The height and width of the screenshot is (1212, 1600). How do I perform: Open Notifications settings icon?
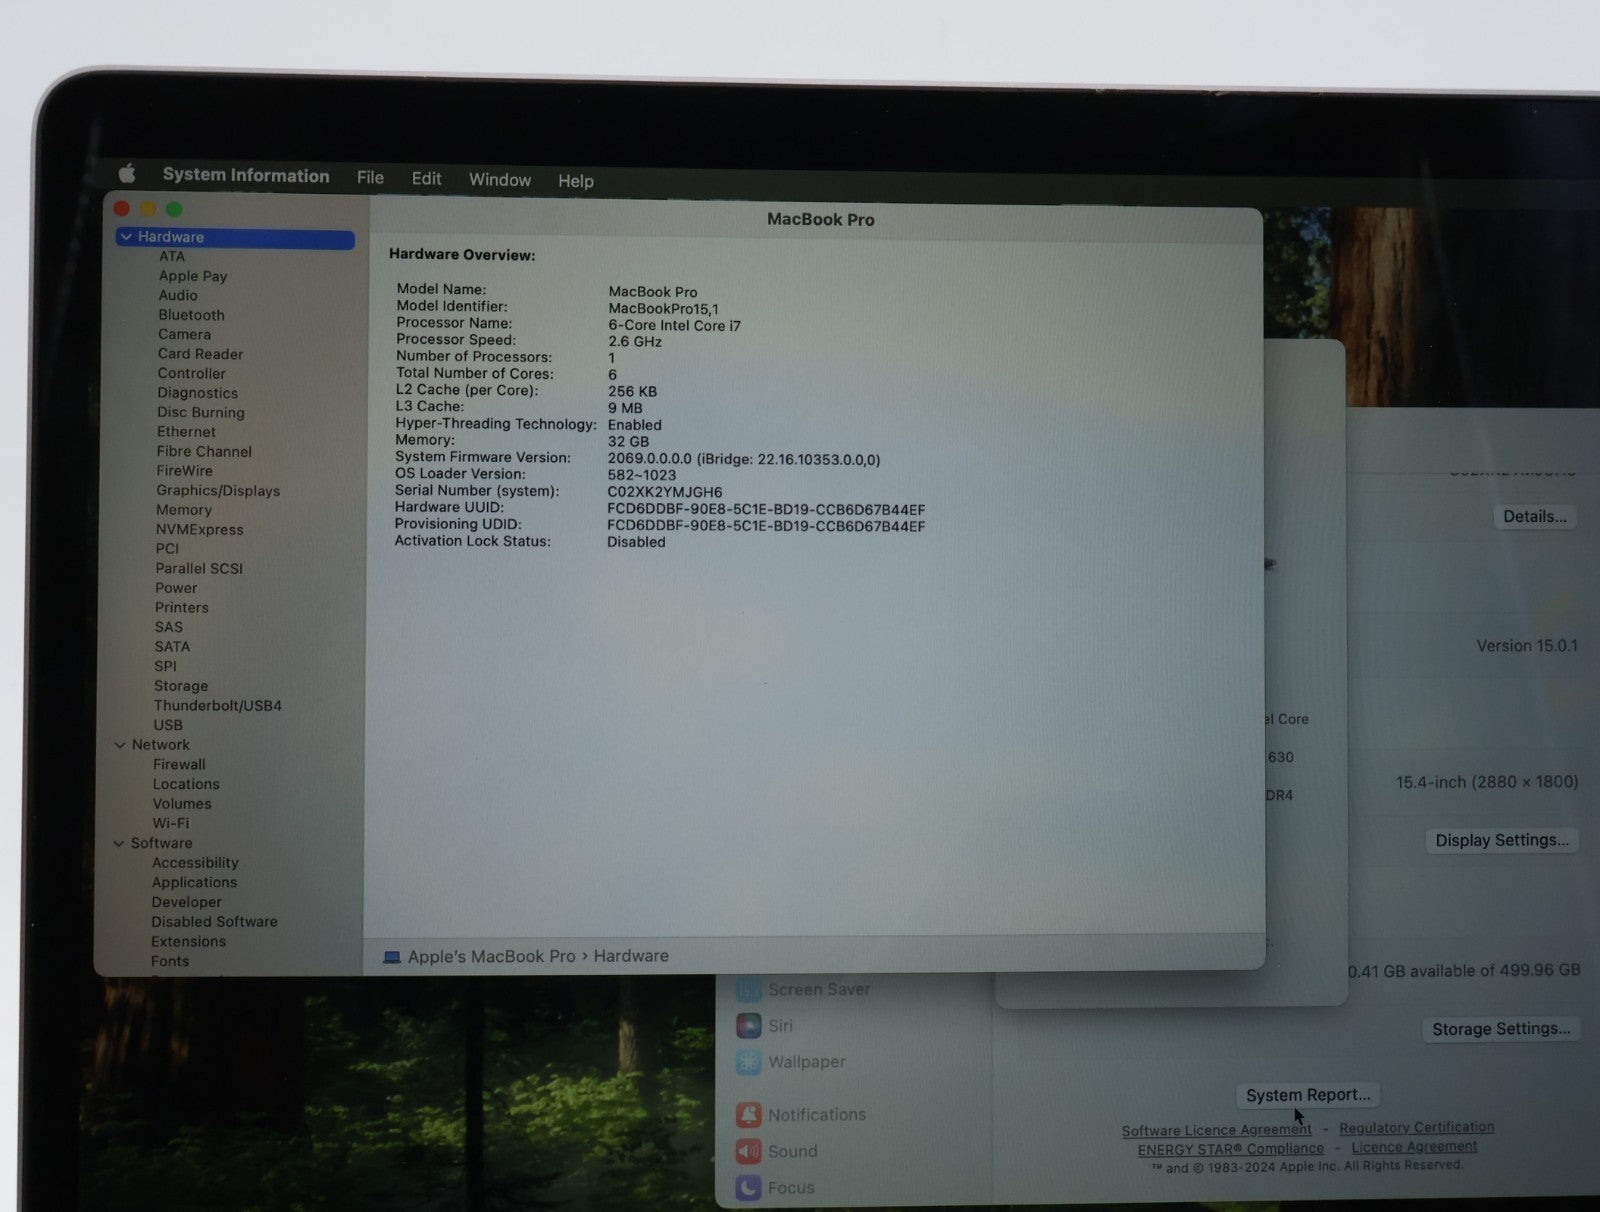pyautogui.click(x=748, y=1115)
